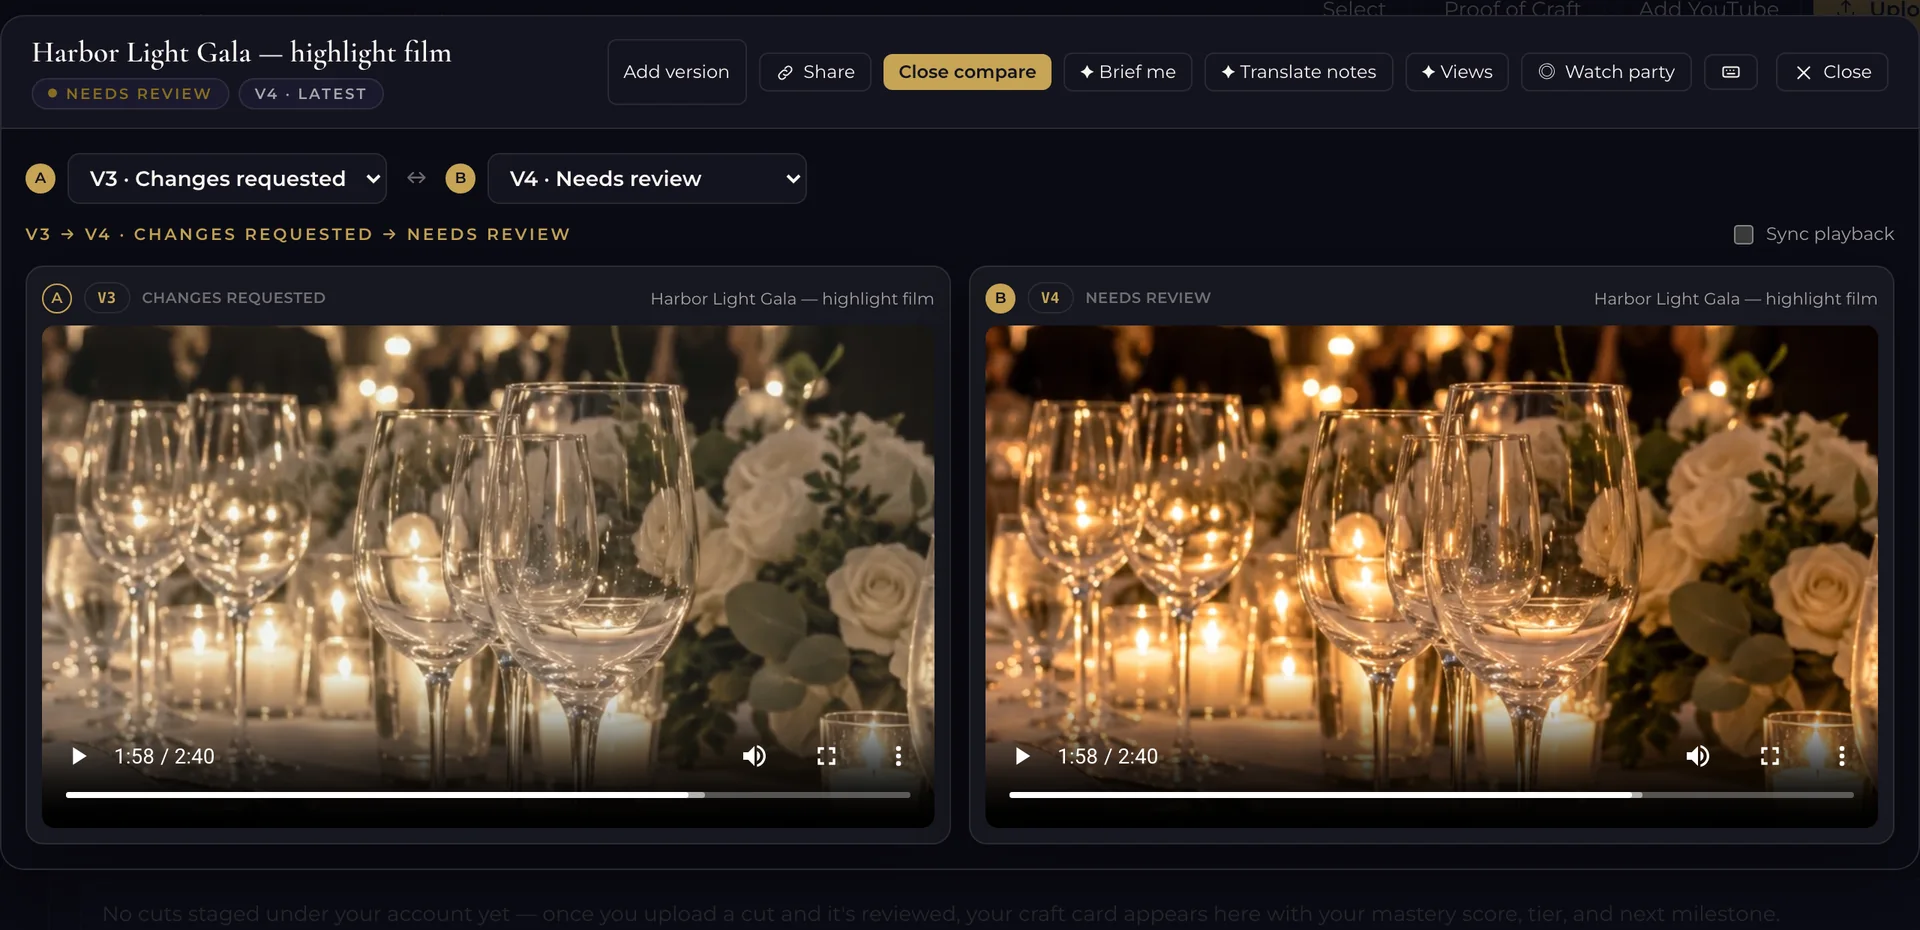Click the film title text in panel B header
Viewport: 1920px width, 930px height.
1735,299
